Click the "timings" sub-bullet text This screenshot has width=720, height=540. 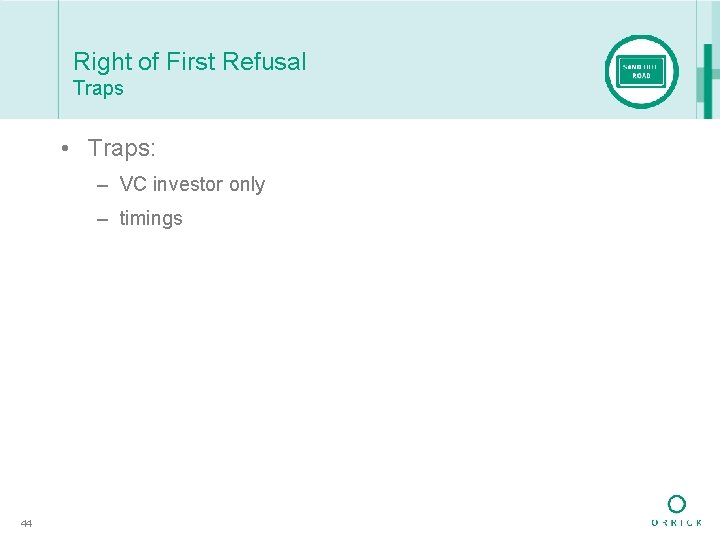point(151,218)
